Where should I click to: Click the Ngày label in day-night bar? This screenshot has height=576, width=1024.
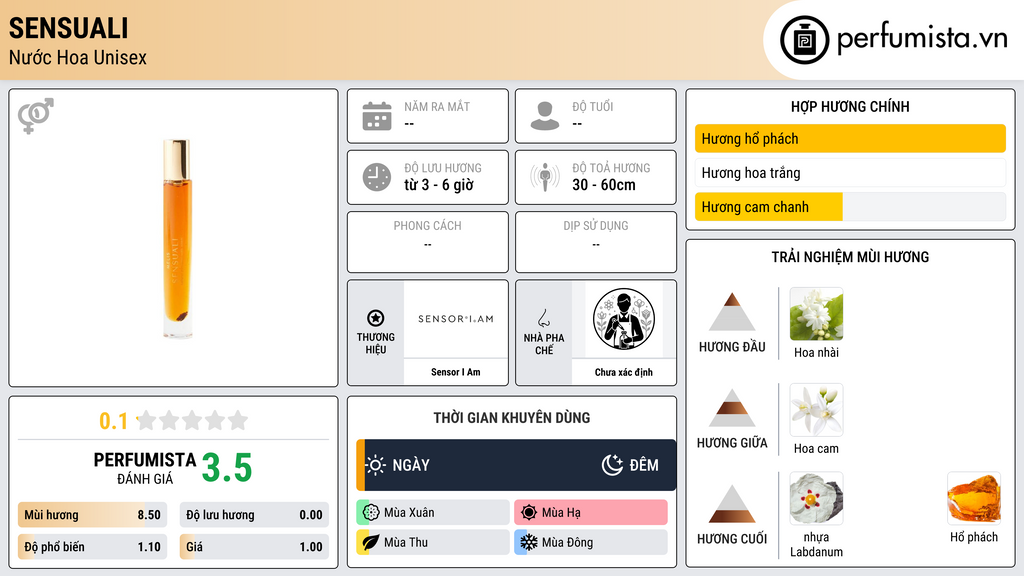click(411, 465)
